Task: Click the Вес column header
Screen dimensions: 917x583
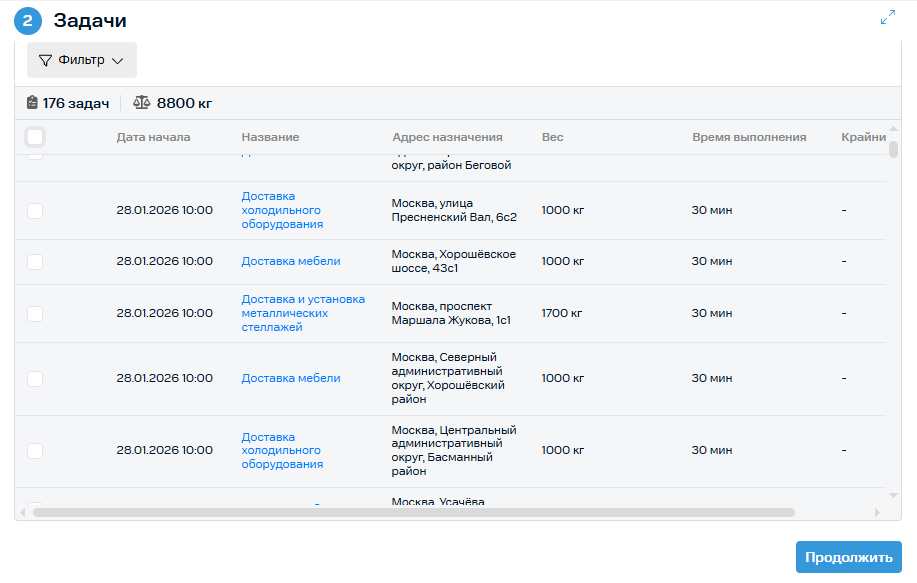Action: [552, 137]
